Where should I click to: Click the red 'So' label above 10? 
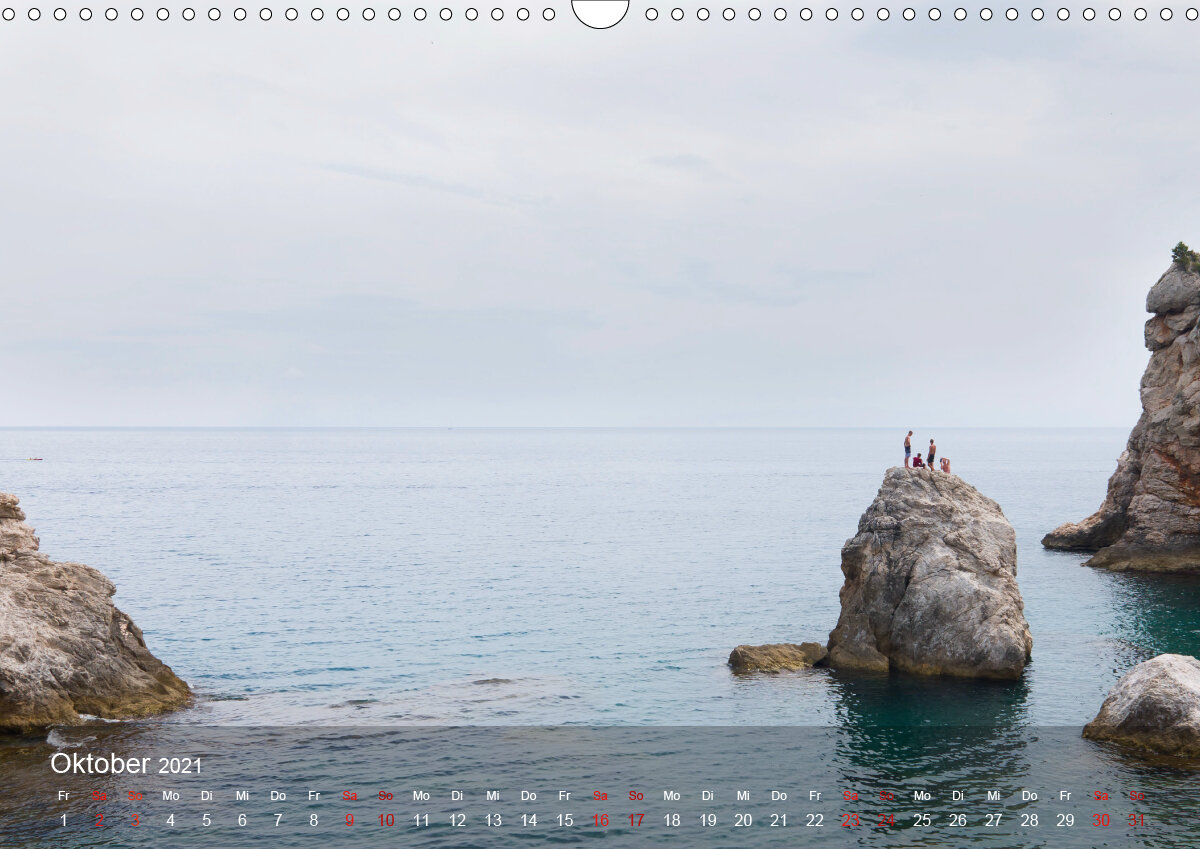[385, 796]
